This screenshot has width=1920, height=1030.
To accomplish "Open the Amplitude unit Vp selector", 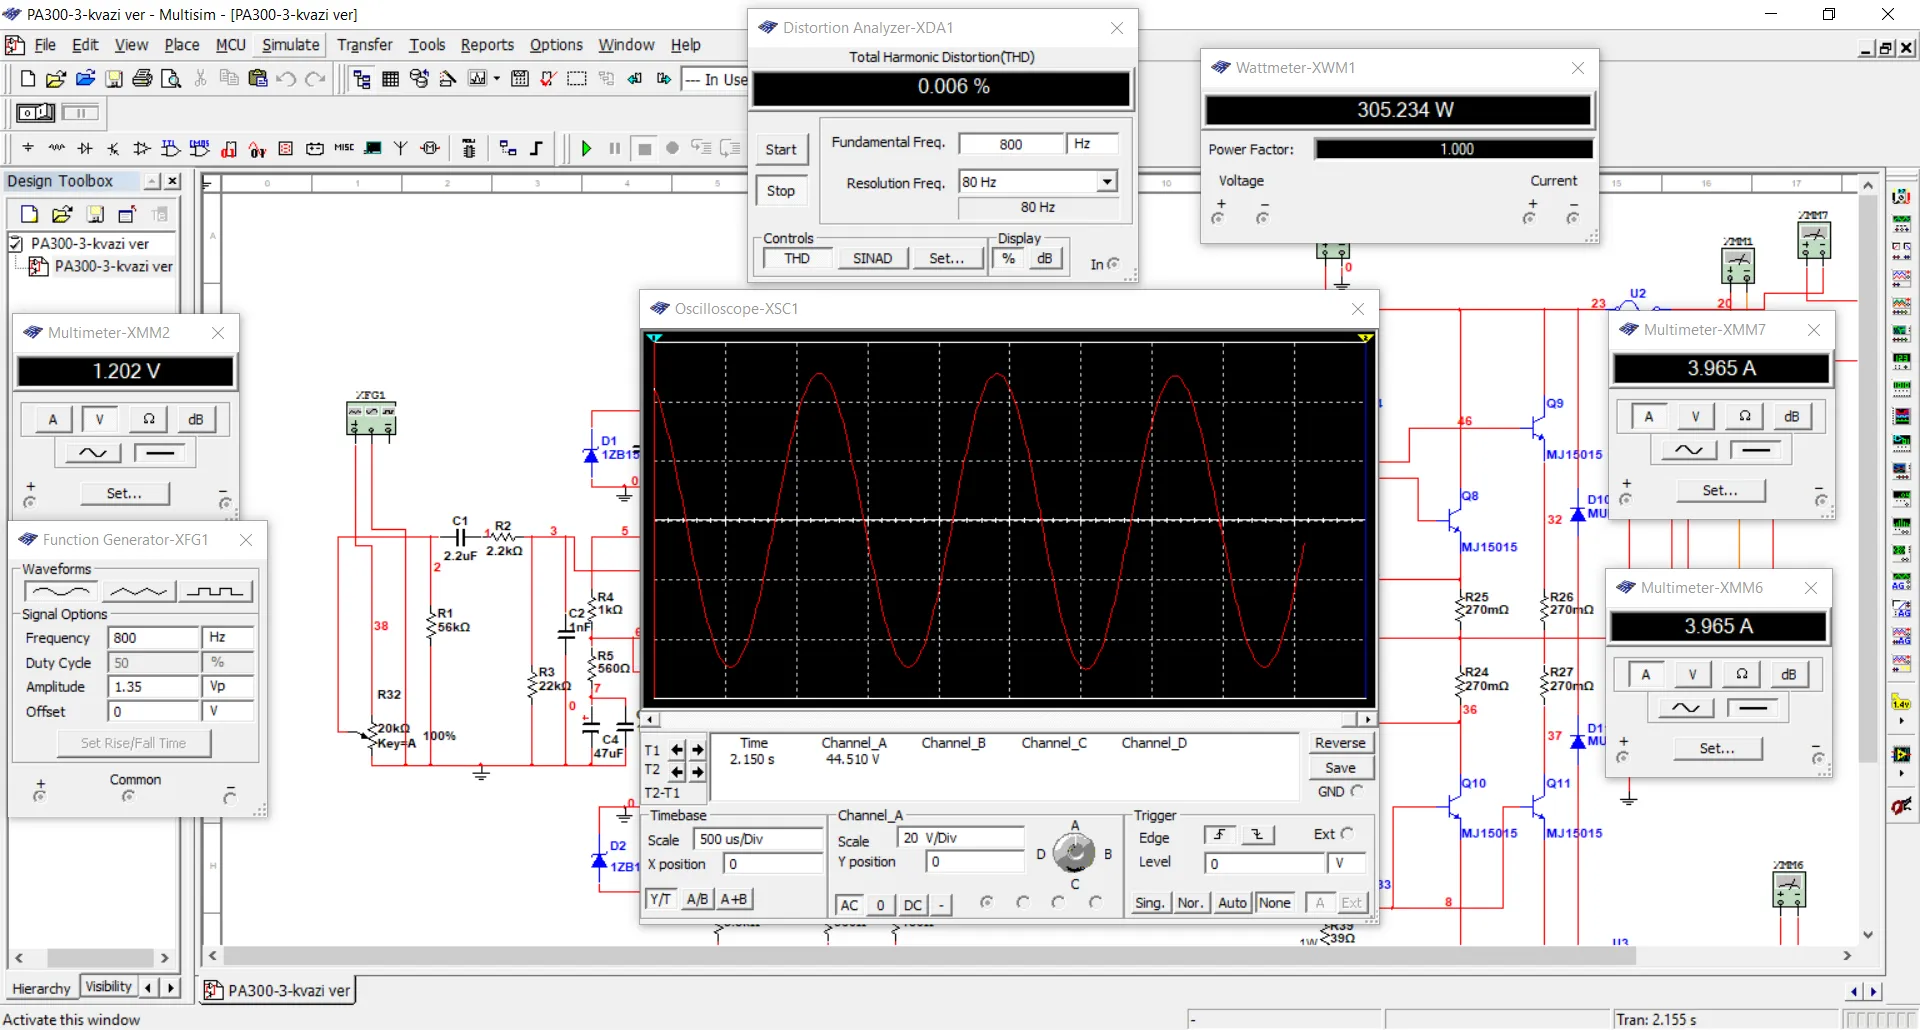I will click(228, 687).
